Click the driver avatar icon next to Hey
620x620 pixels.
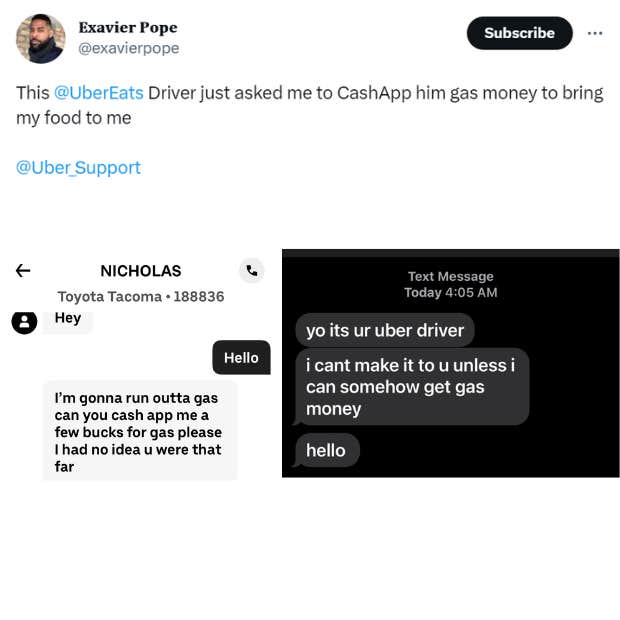pos(24,321)
